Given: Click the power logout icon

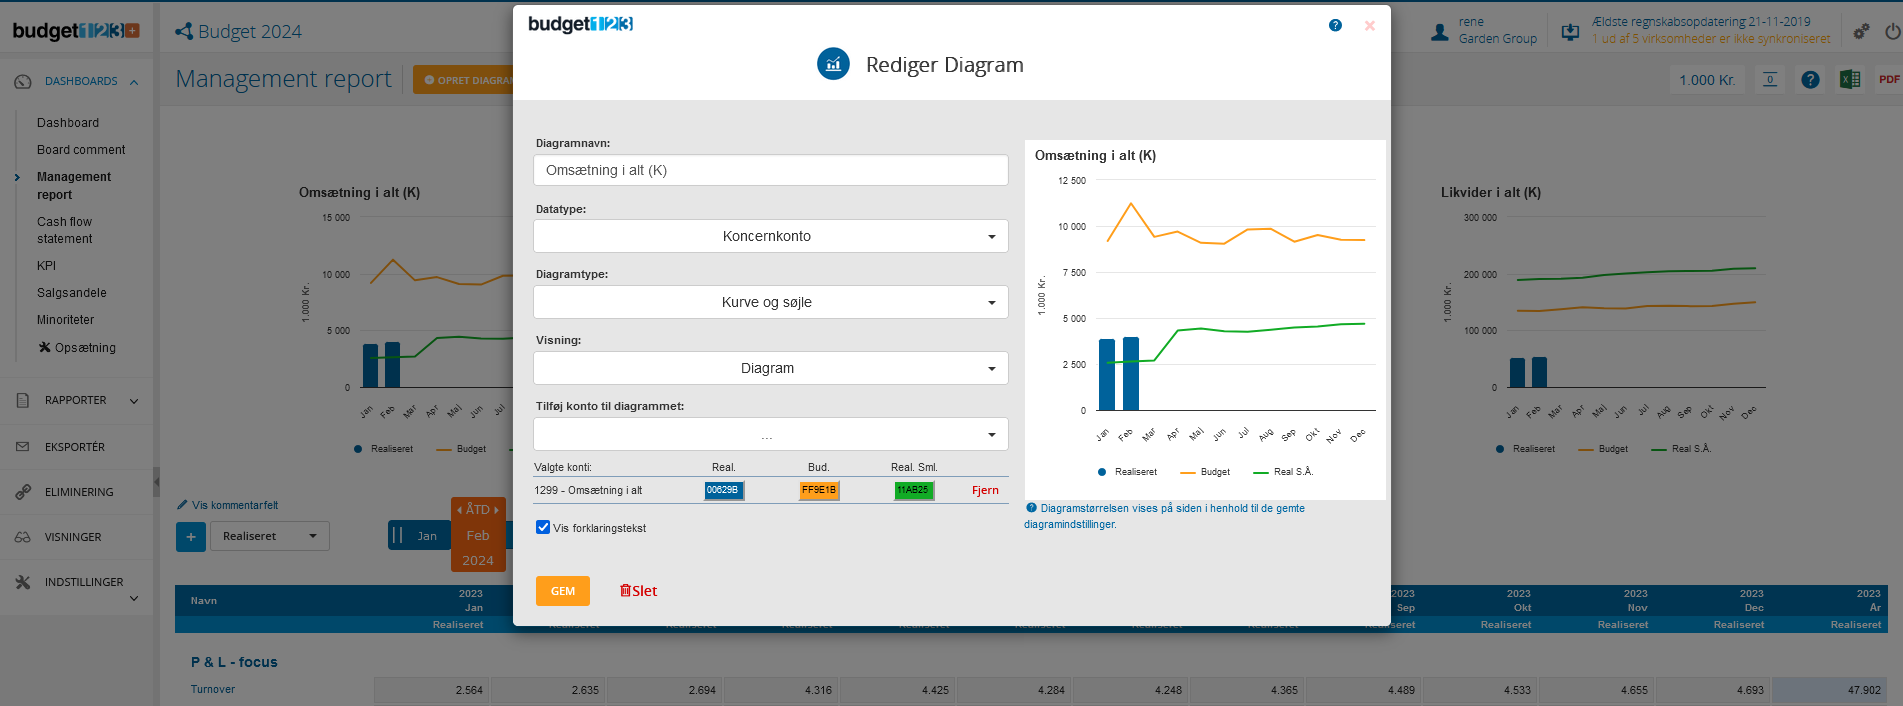Looking at the screenshot, I should [1892, 32].
